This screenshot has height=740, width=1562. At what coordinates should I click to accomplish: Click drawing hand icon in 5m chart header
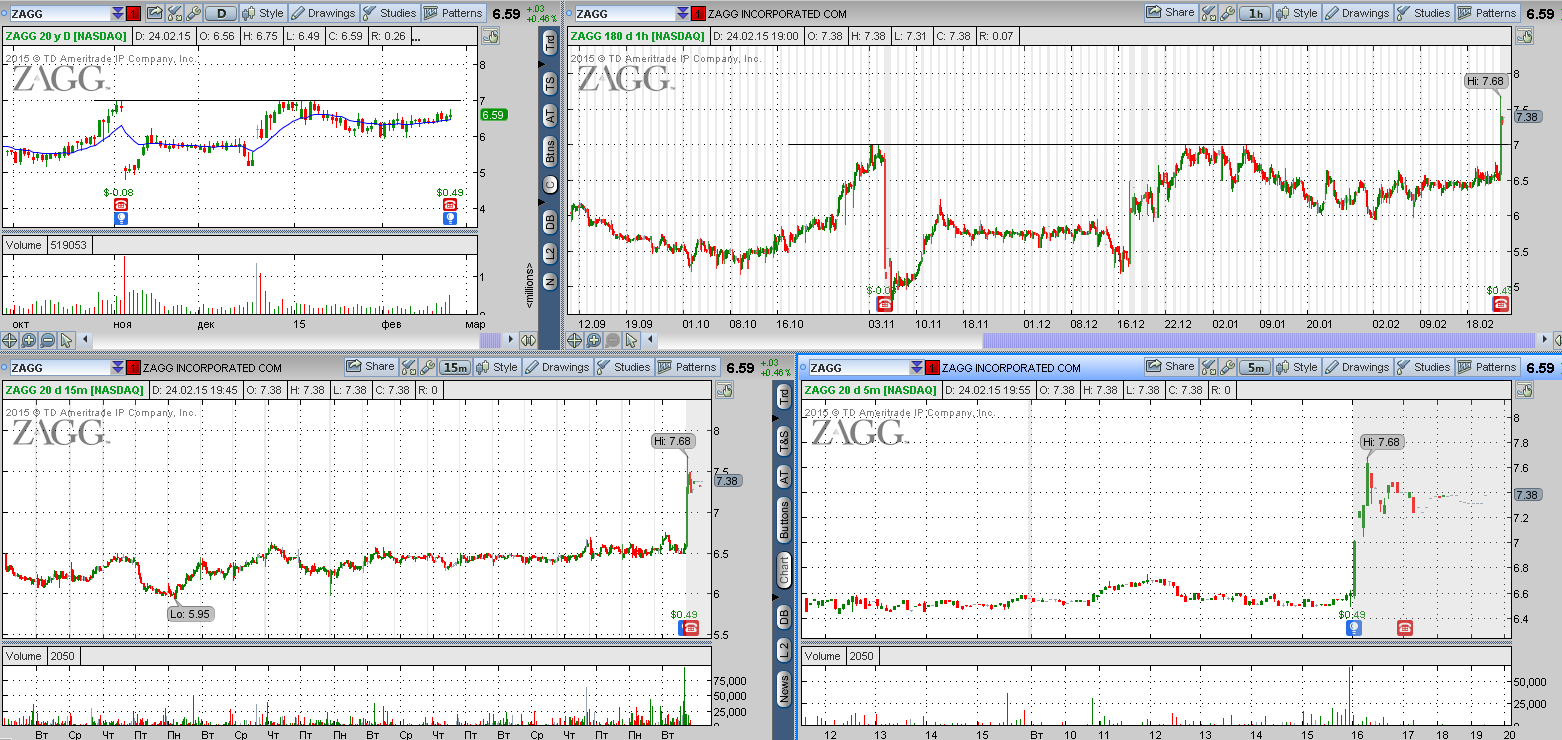(1524, 390)
